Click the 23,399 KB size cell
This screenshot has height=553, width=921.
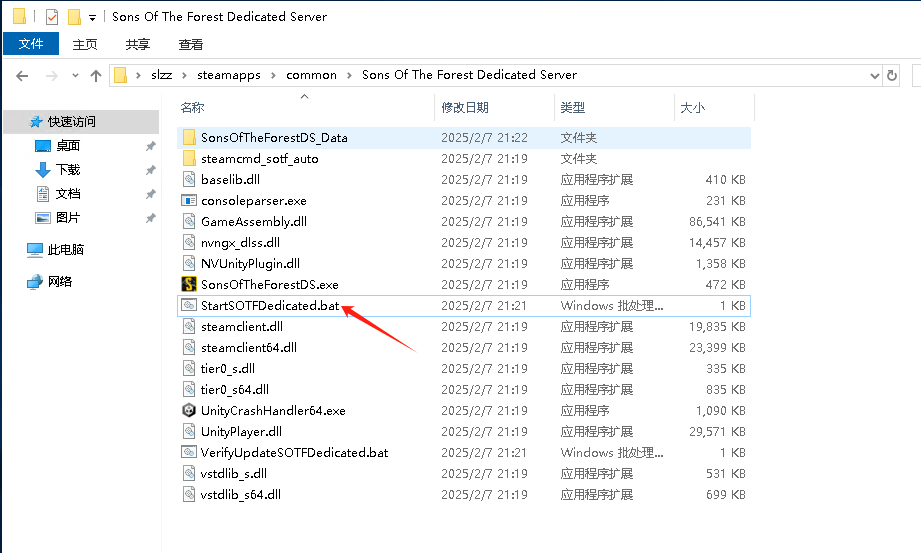(x=717, y=348)
